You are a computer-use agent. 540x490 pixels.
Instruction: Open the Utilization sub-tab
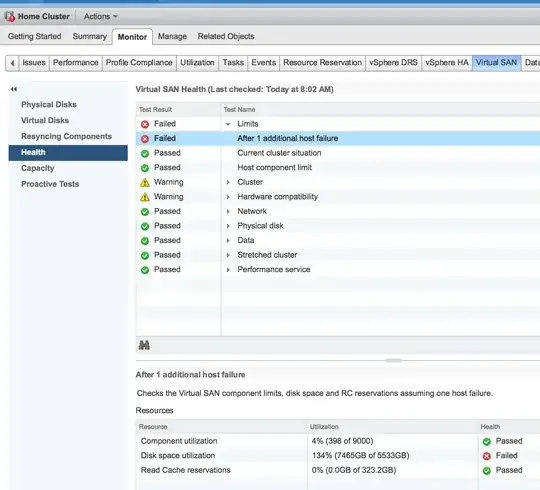pos(197,63)
